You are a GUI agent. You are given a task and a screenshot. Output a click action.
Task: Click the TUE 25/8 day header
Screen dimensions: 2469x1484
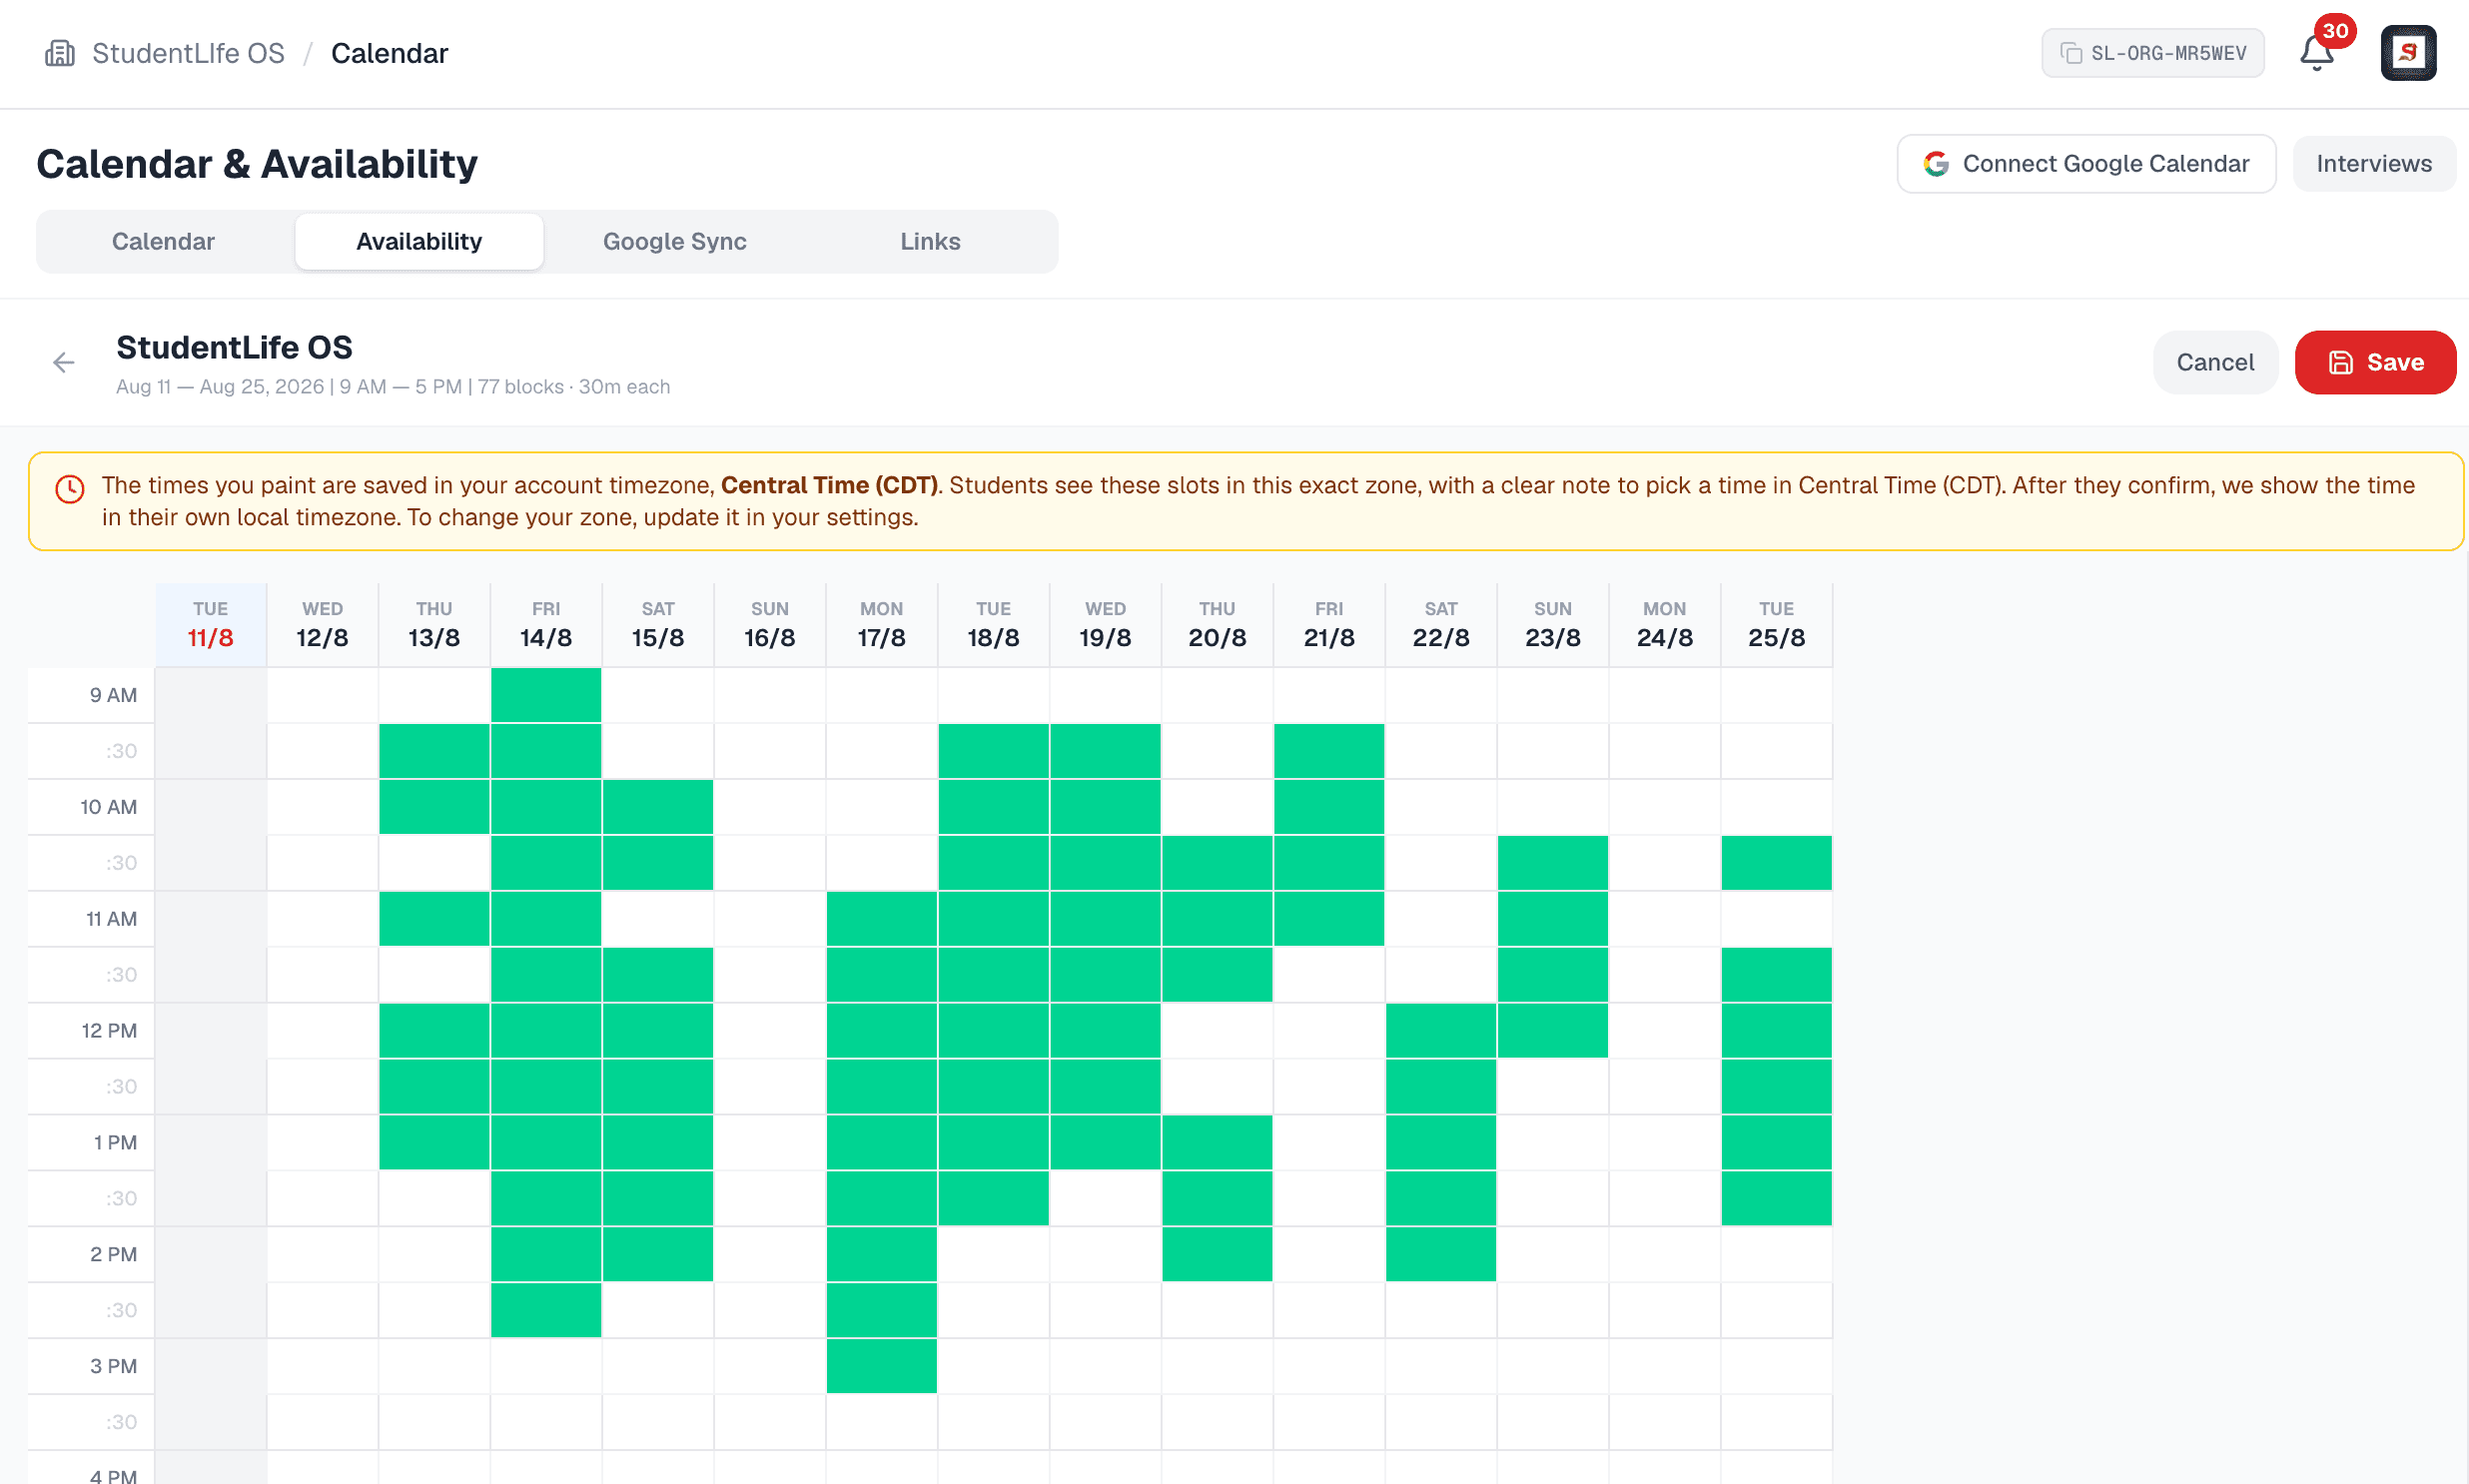pos(1777,625)
